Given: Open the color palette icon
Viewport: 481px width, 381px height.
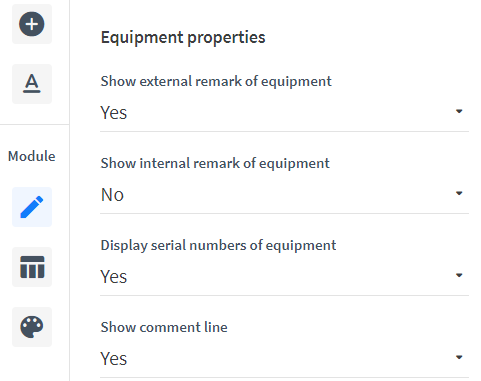Looking at the screenshot, I should click(32, 327).
